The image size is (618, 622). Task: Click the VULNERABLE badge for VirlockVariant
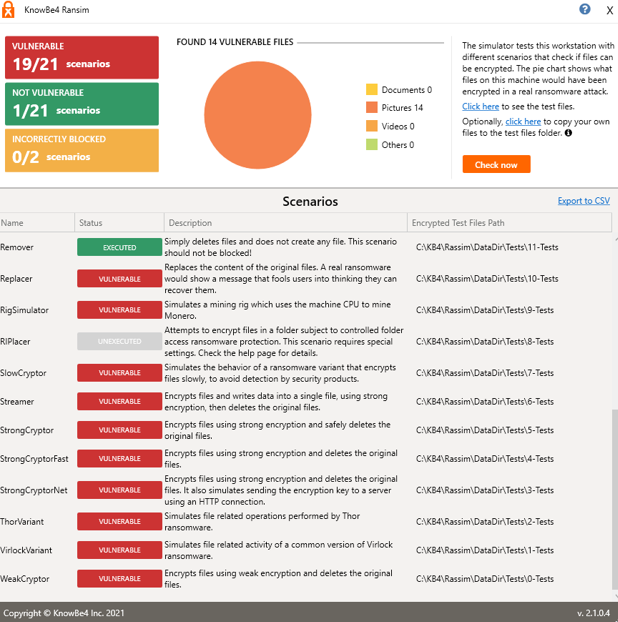(x=119, y=550)
